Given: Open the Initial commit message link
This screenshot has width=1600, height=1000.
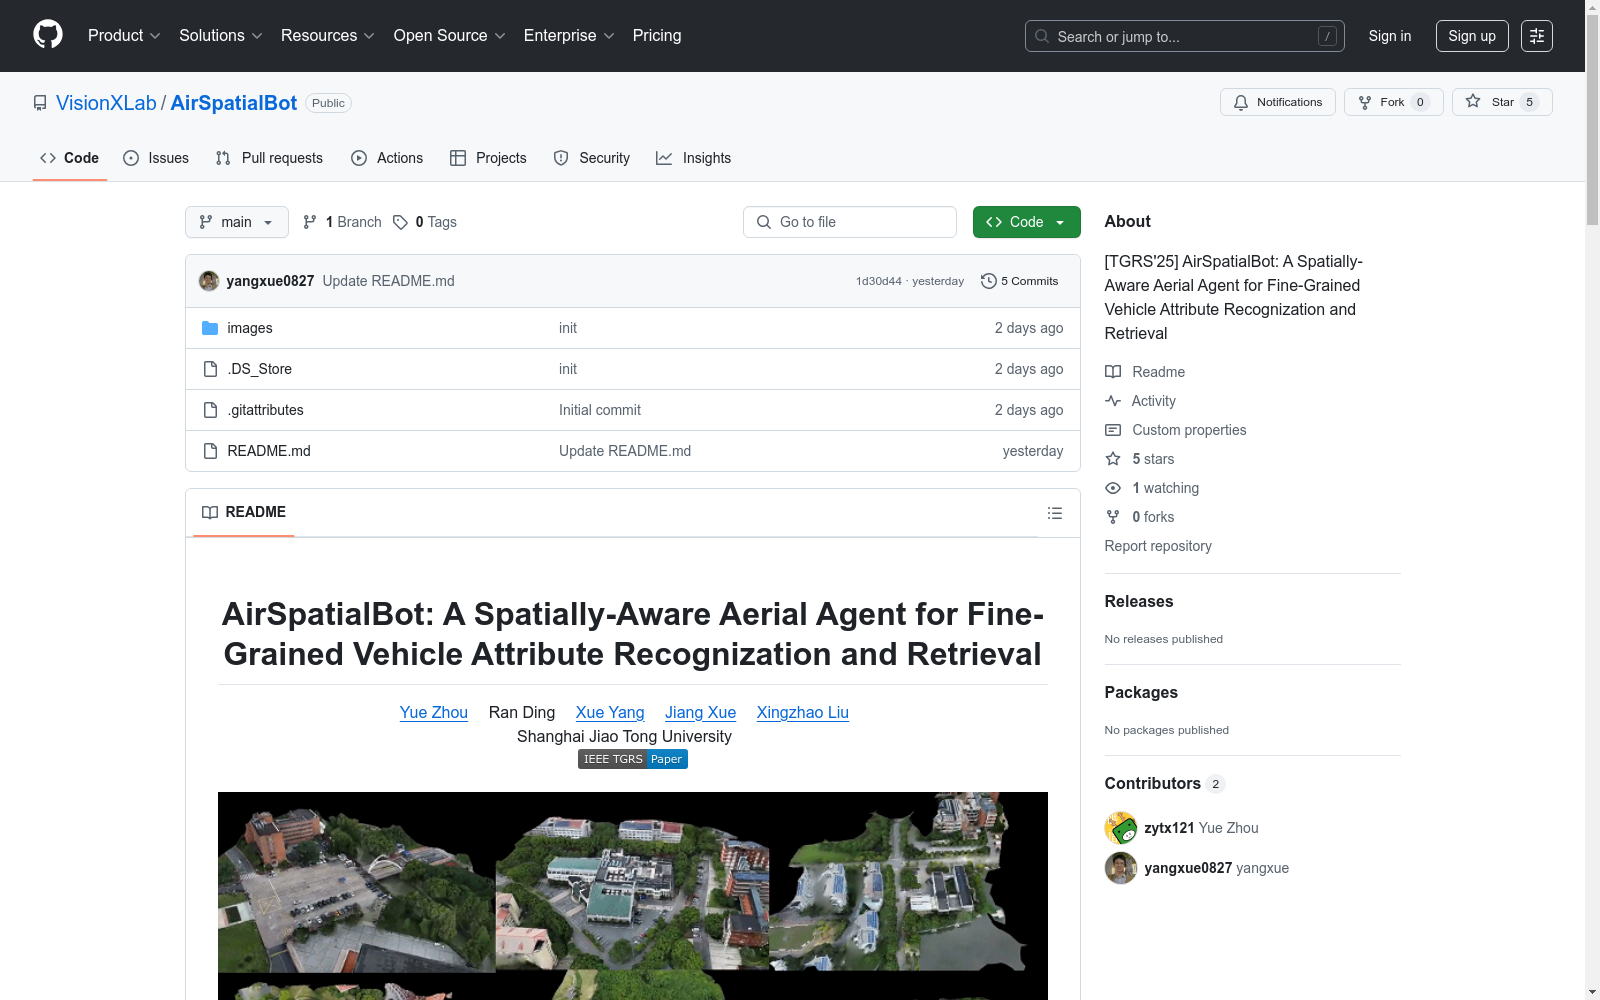Looking at the screenshot, I should tap(600, 410).
